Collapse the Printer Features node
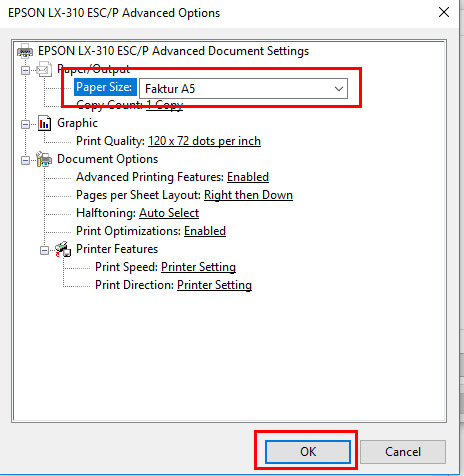This screenshot has width=464, height=476. (44, 250)
